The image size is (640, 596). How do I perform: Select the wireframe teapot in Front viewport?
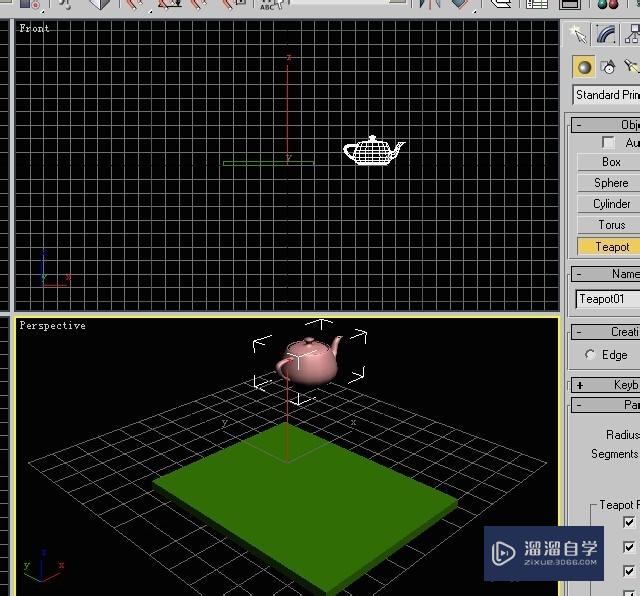(x=374, y=150)
